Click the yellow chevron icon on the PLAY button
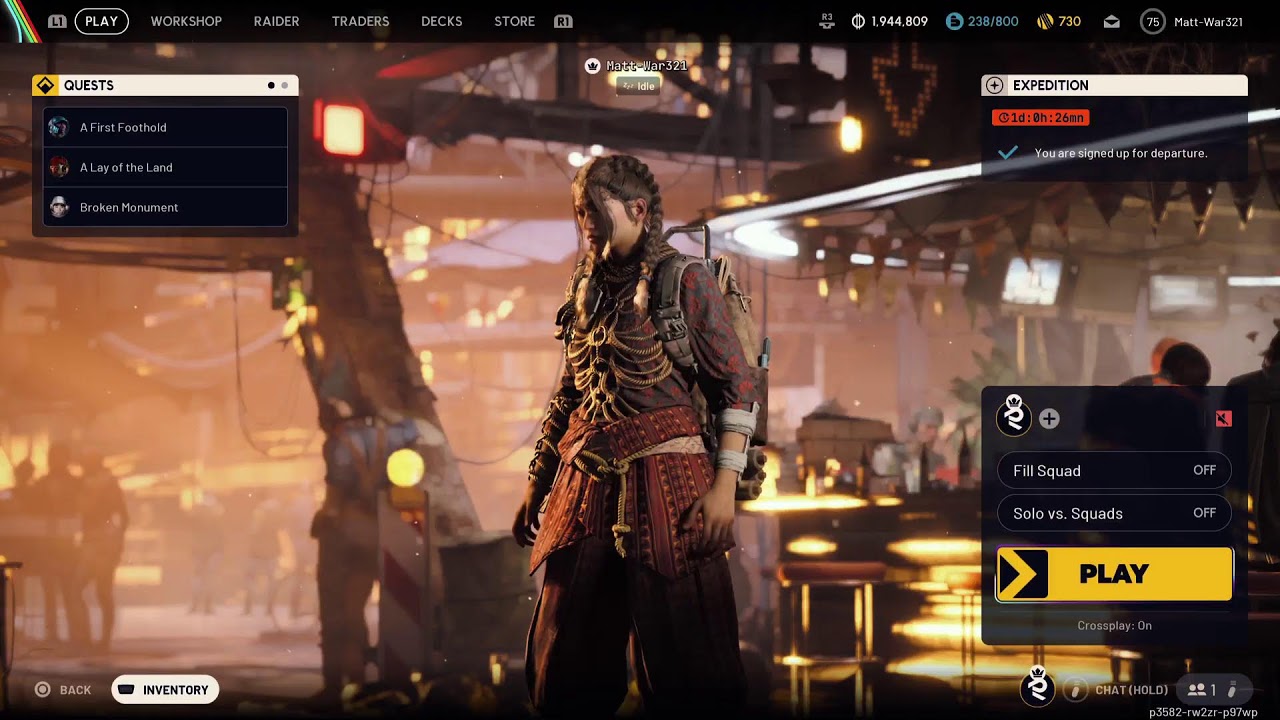Screen dimensions: 1280x720 [1022, 574]
